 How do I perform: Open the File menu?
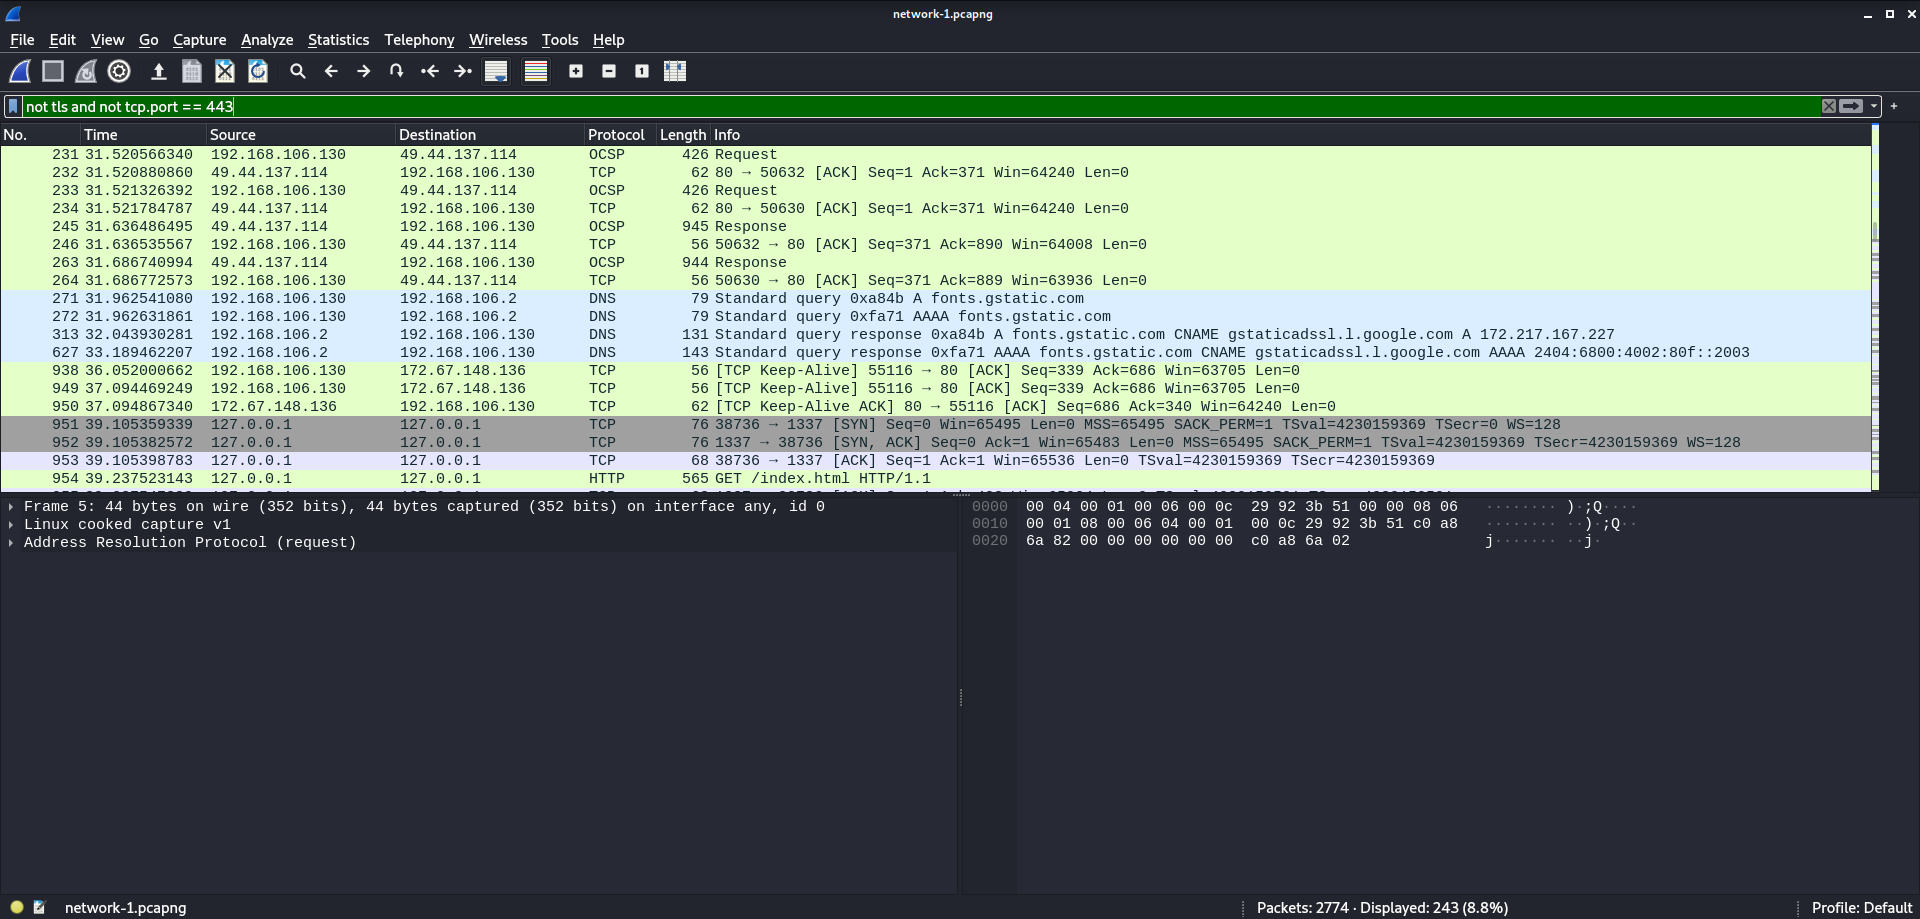pyautogui.click(x=22, y=40)
